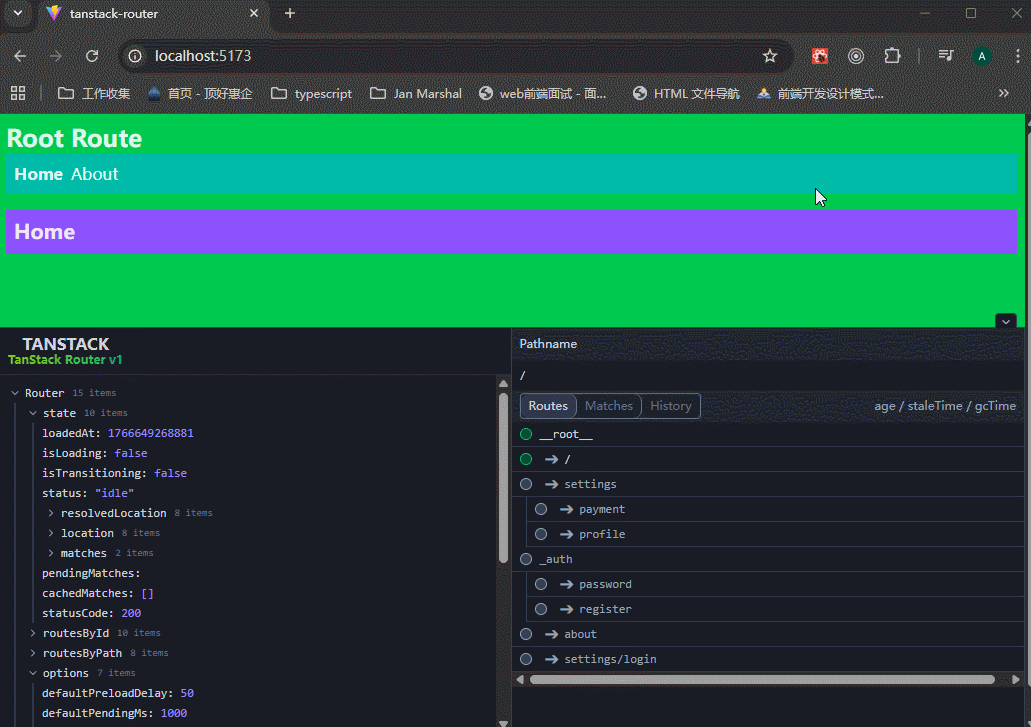The height and width of the screenshot is (727, 1031).
Task: Select the settings/login route row
Action: click(610, 659)
